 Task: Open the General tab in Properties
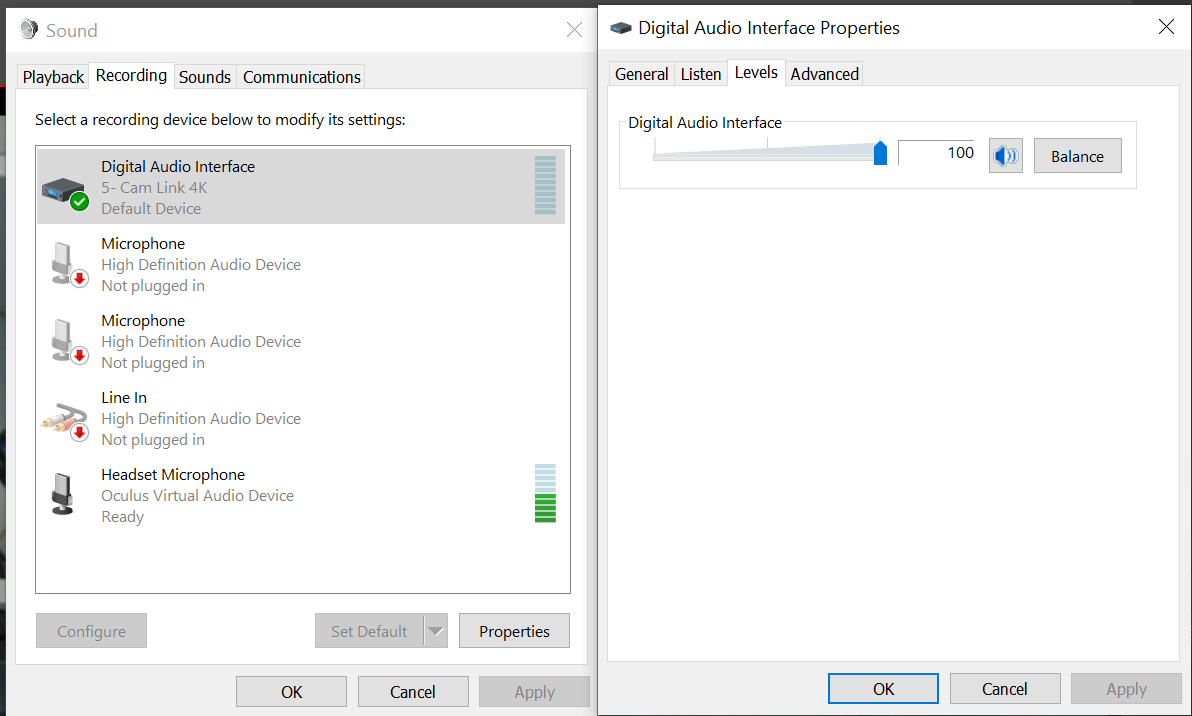pyautogui.click(x=642, y=74)
